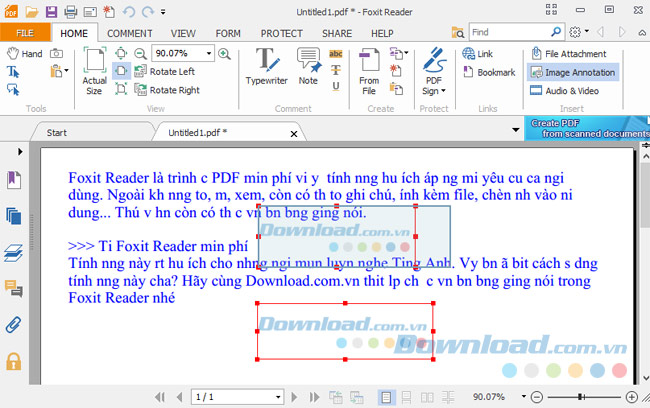Select the Image Annotation tool

coord(573,72)
